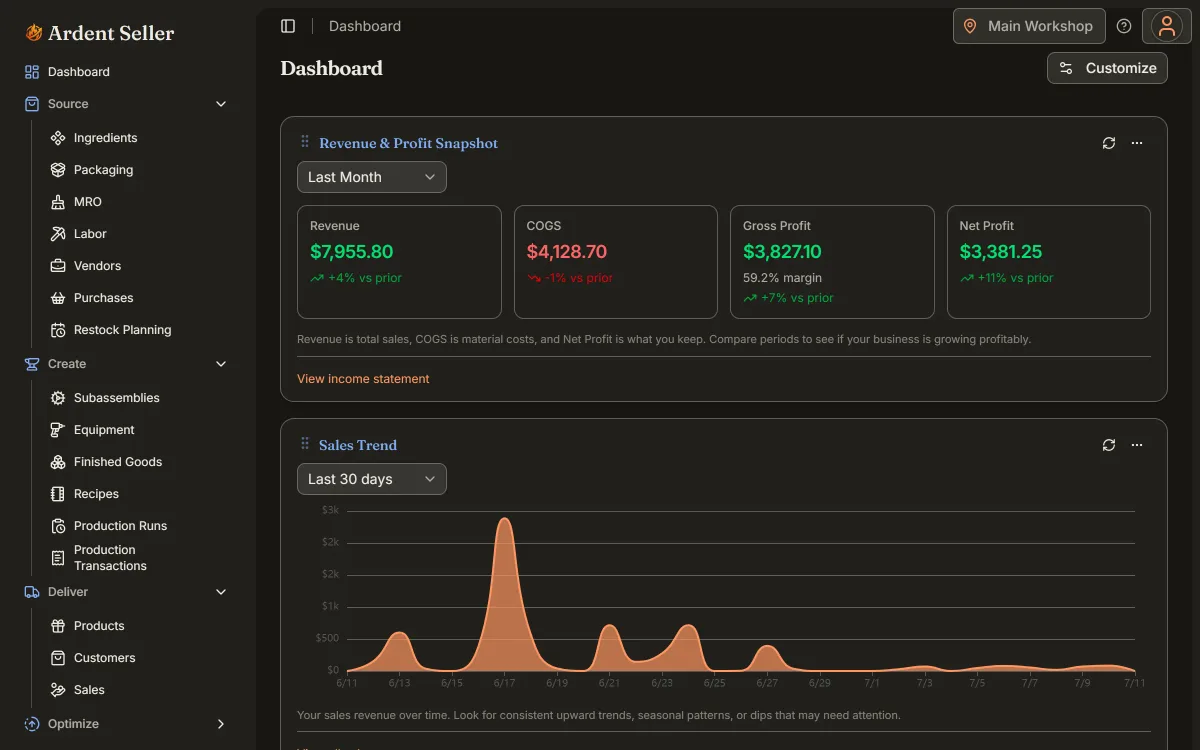Click the Production Runs icon
Viewport: 1200px width, 750px height.
[x=58, y=526]
